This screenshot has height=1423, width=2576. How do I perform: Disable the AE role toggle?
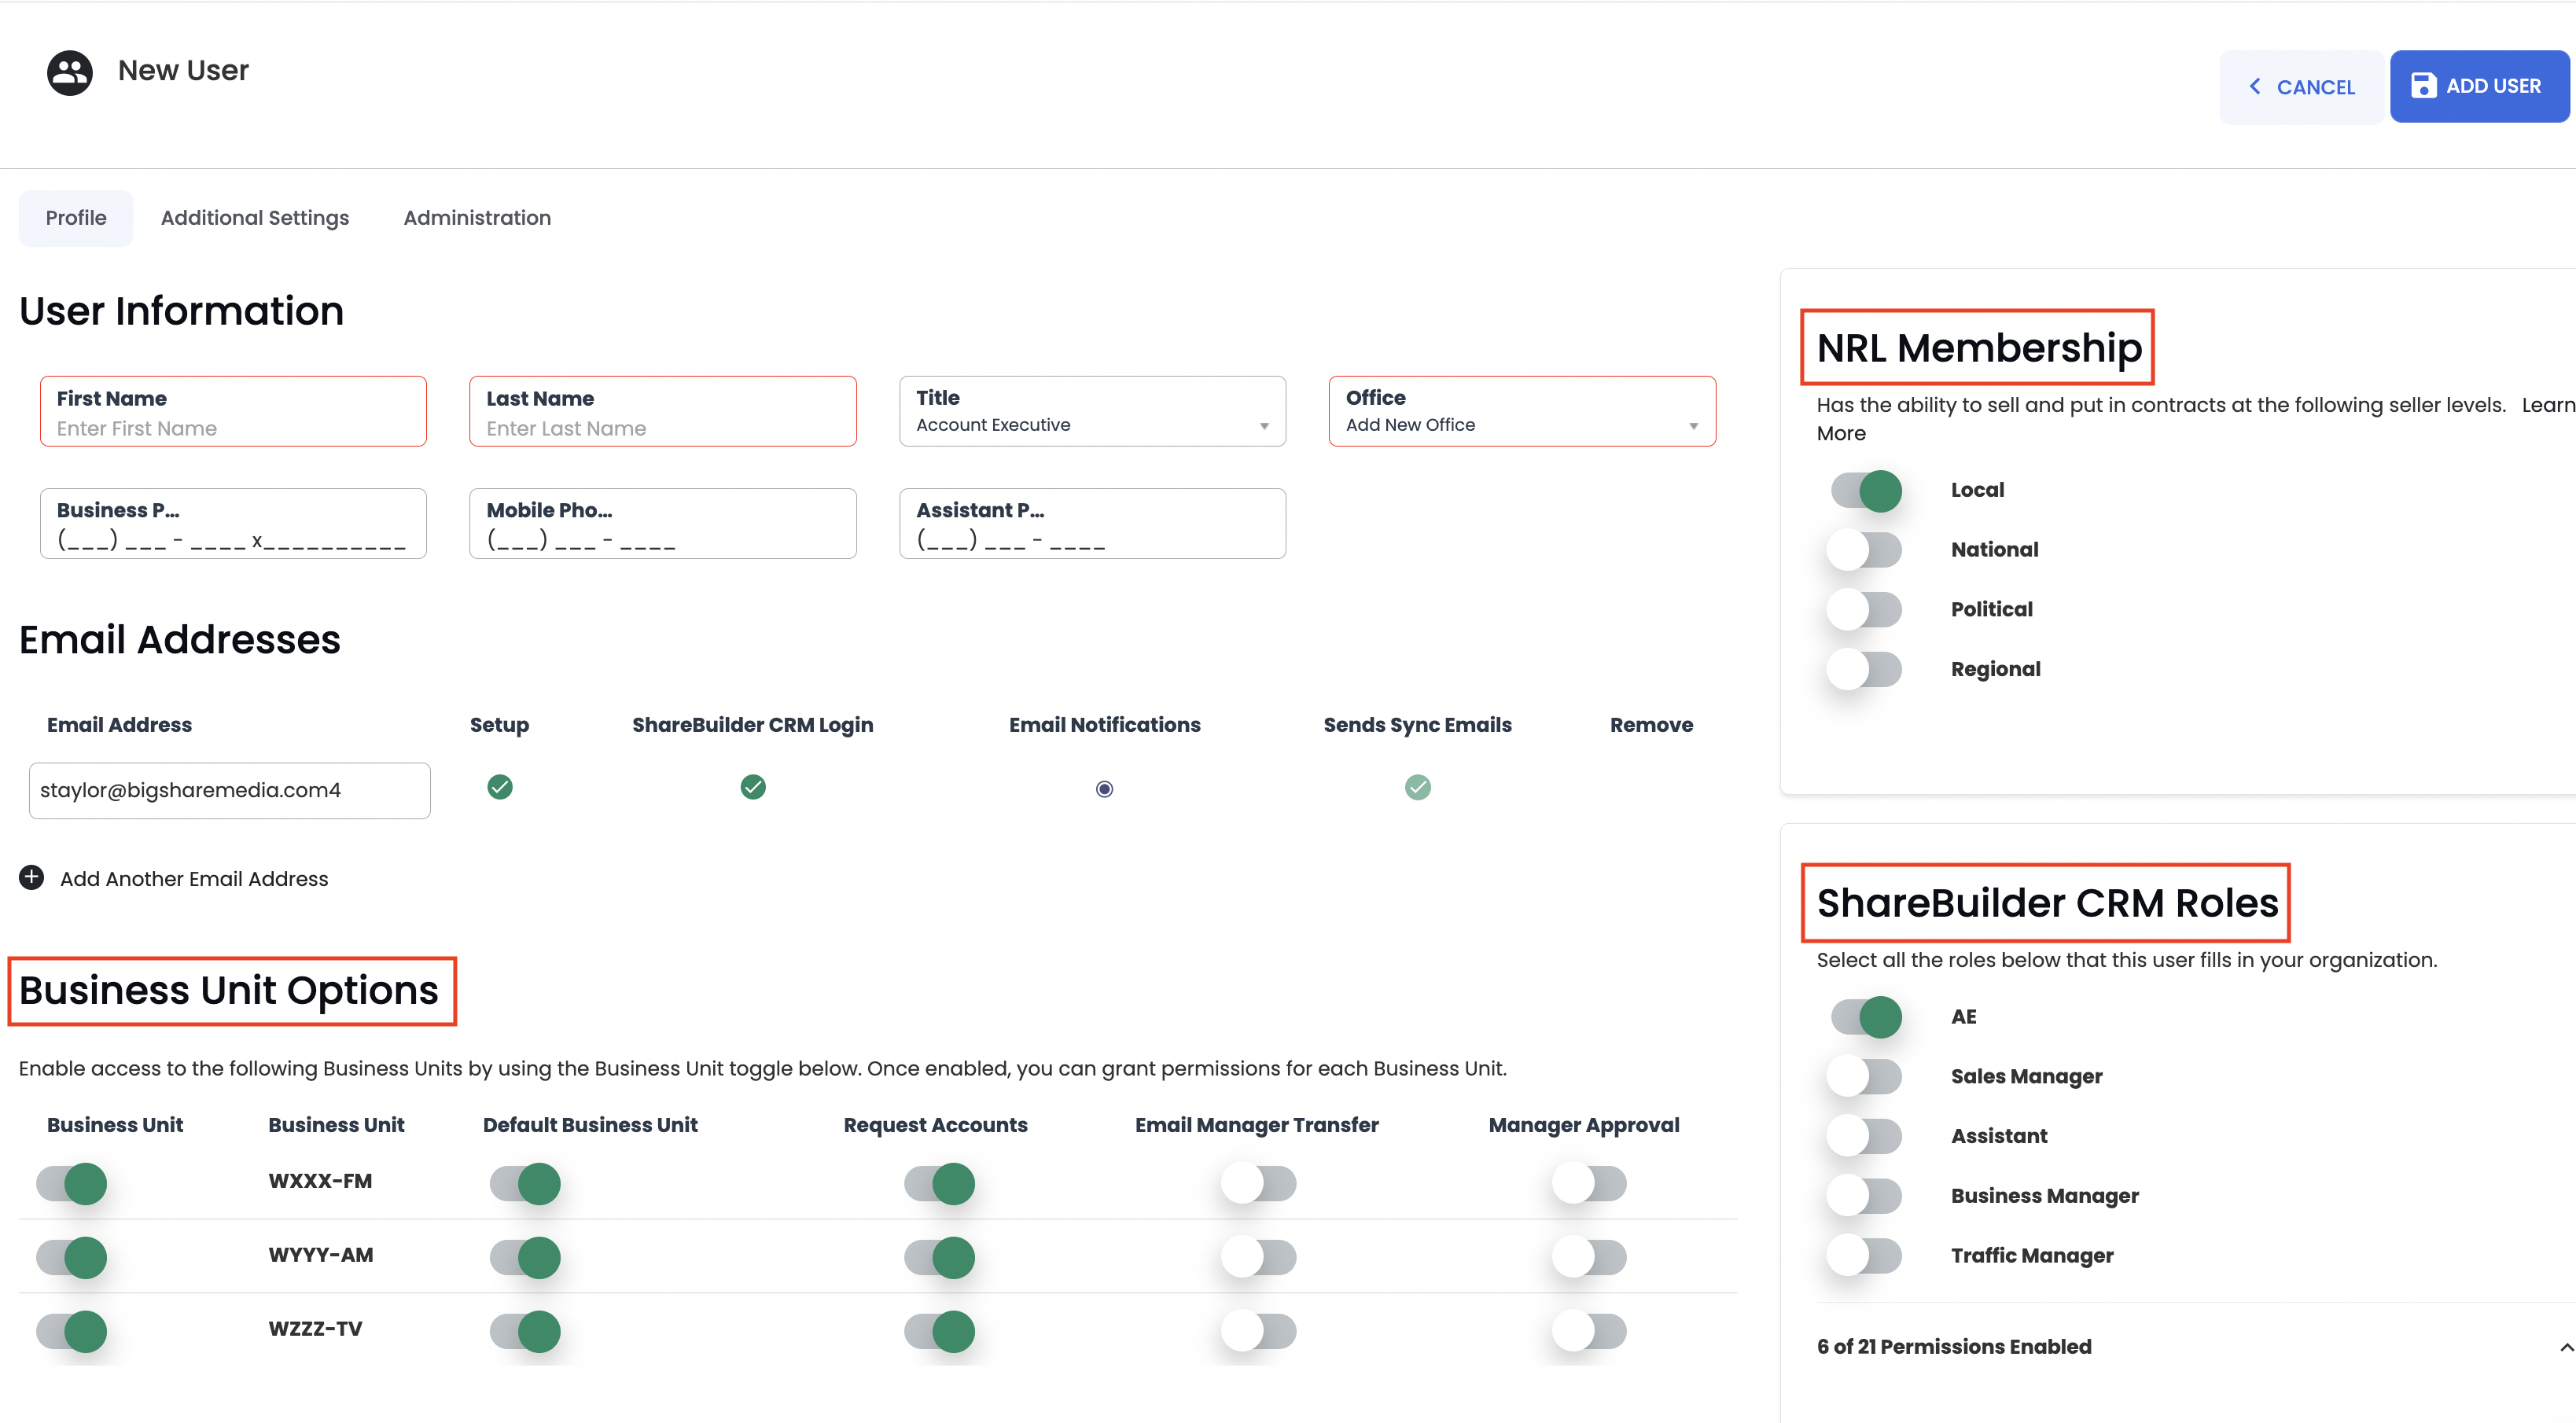pyautogui.click(x=1866, y=1017)
